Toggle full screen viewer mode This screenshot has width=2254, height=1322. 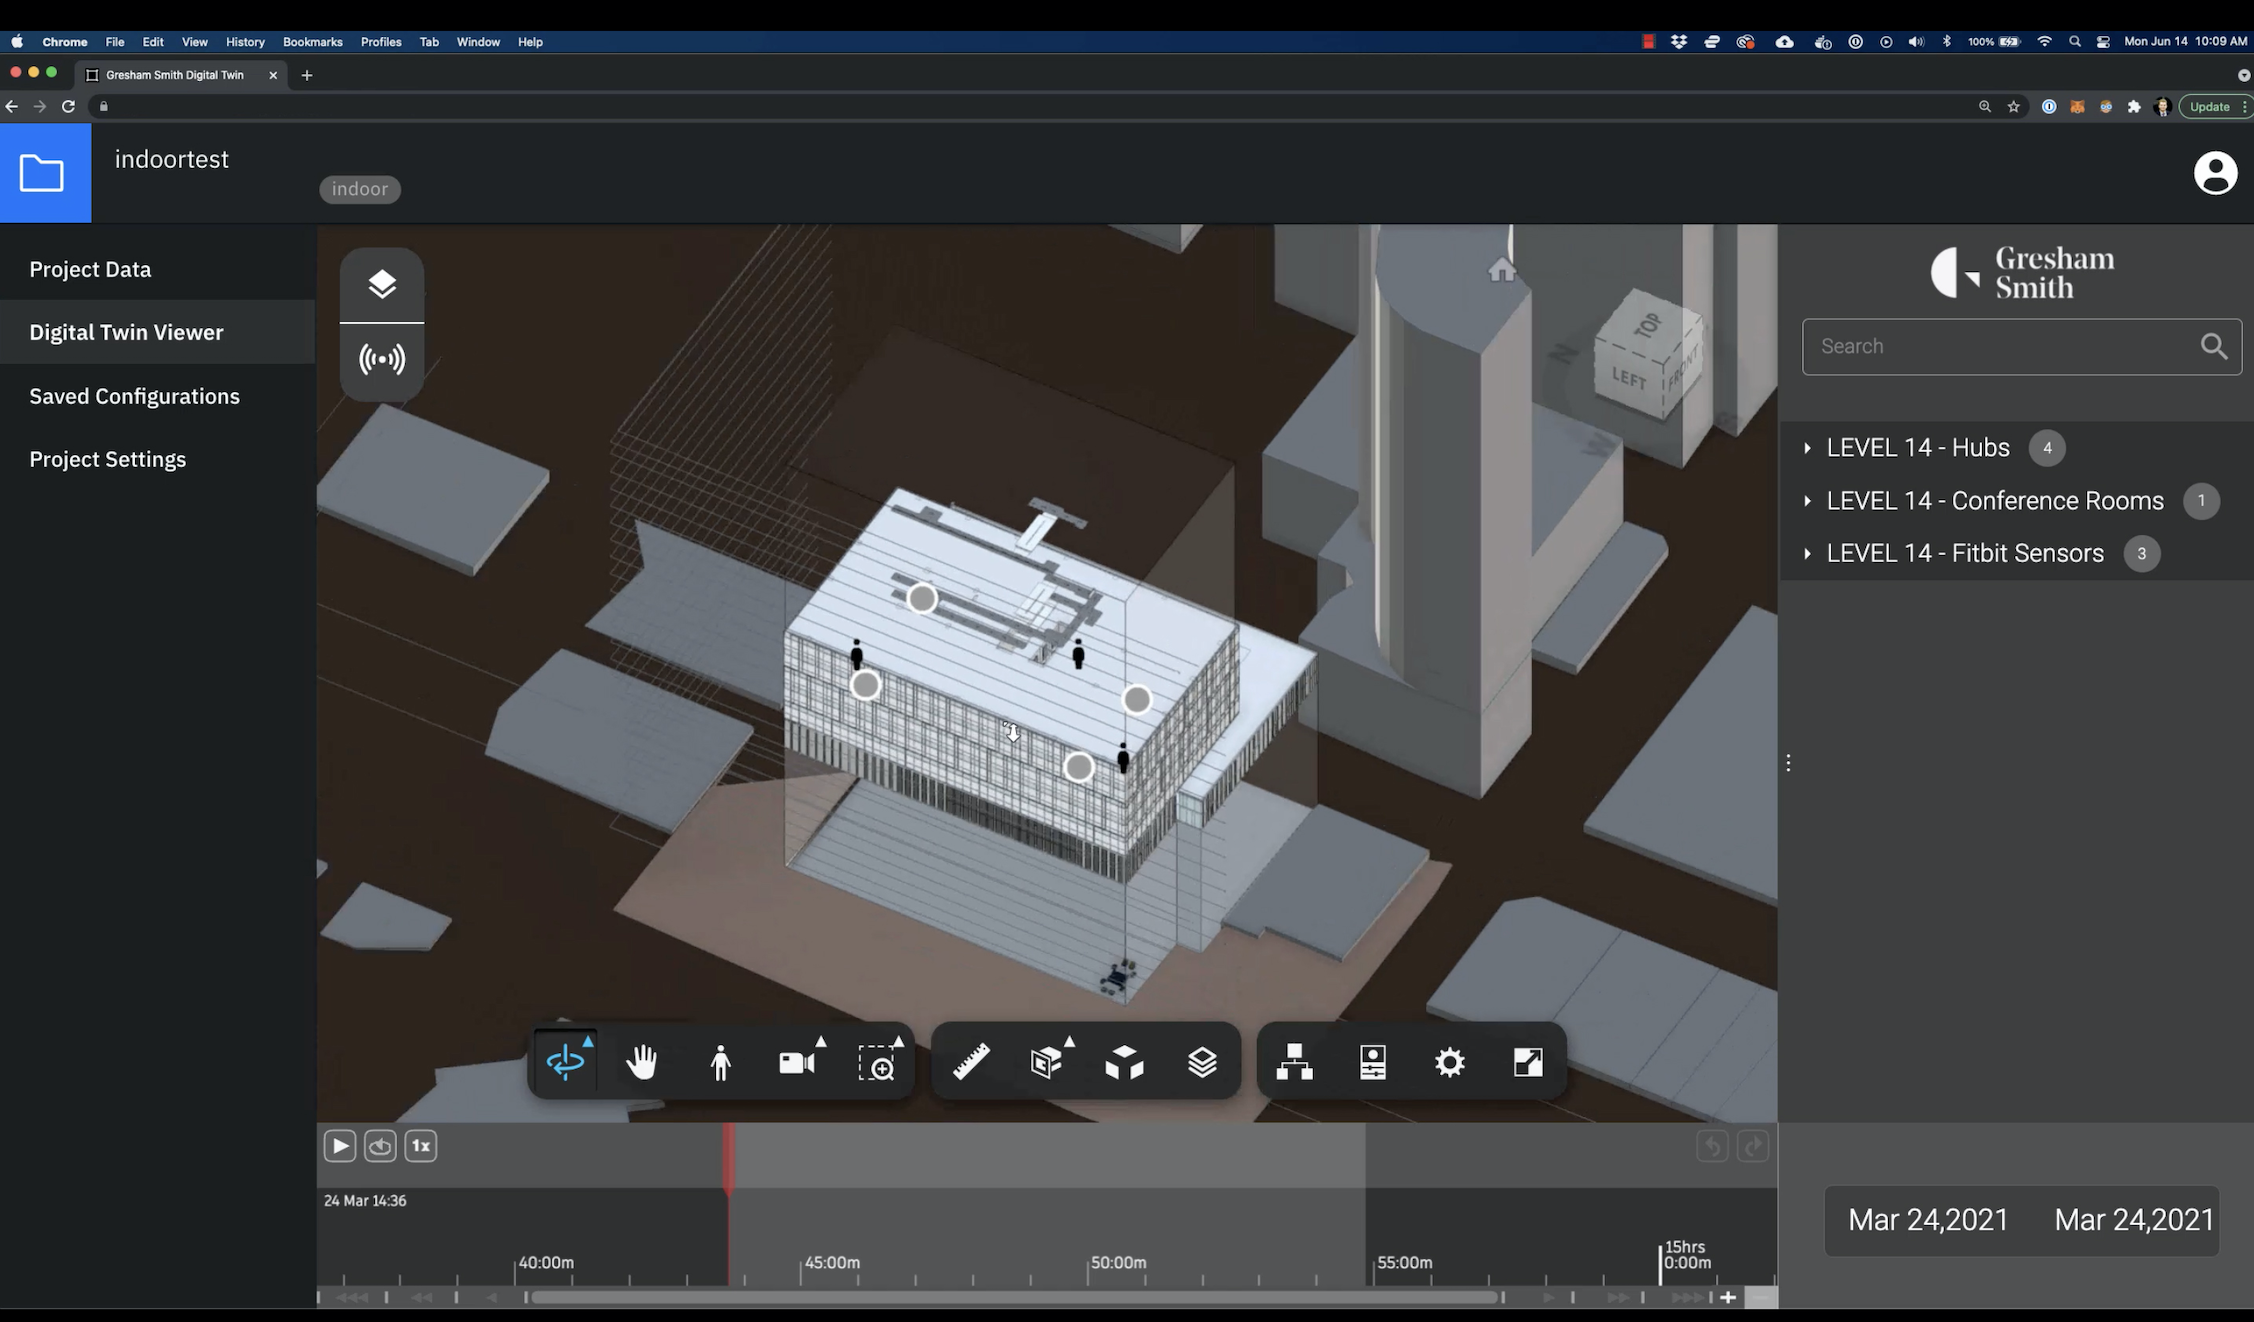[1528, 1062]
